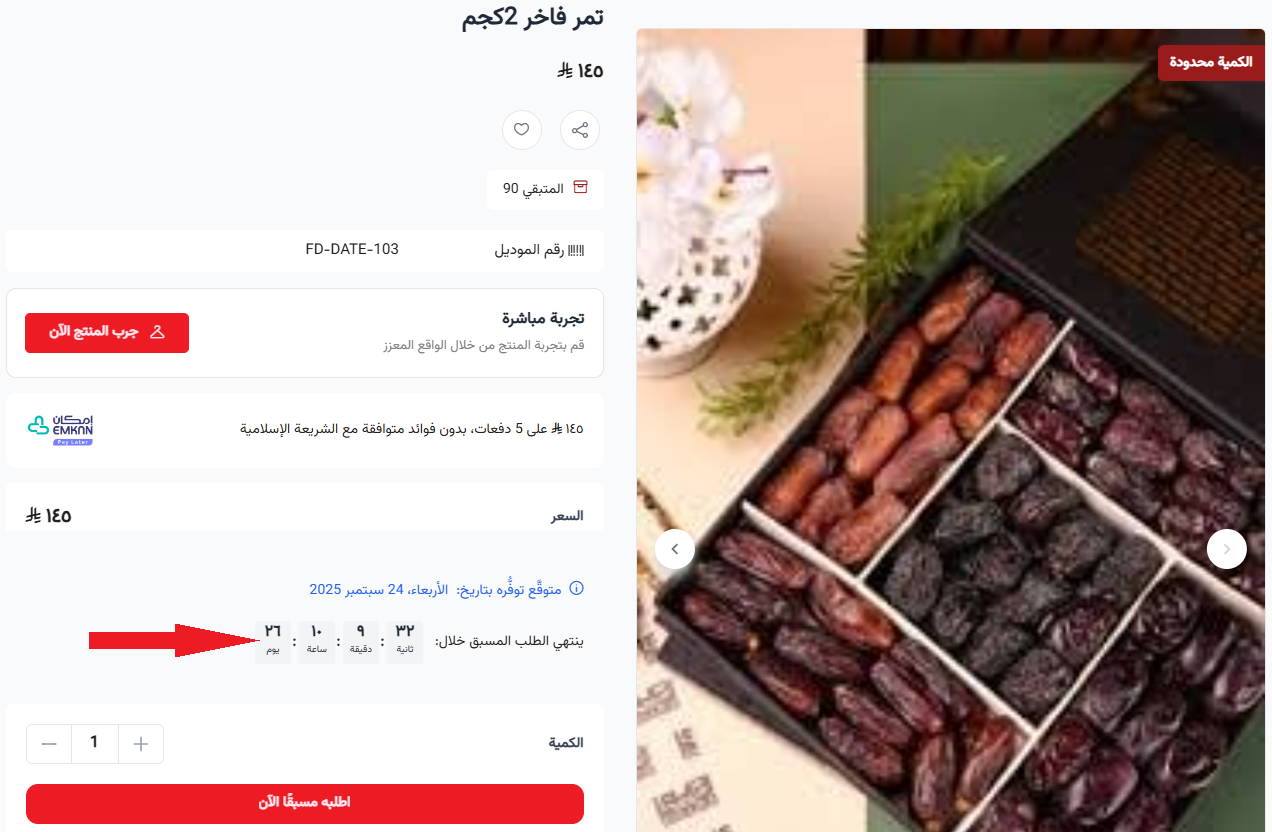
Task: Click the product title تمر فاخر 2كجم
Action: 533,17
